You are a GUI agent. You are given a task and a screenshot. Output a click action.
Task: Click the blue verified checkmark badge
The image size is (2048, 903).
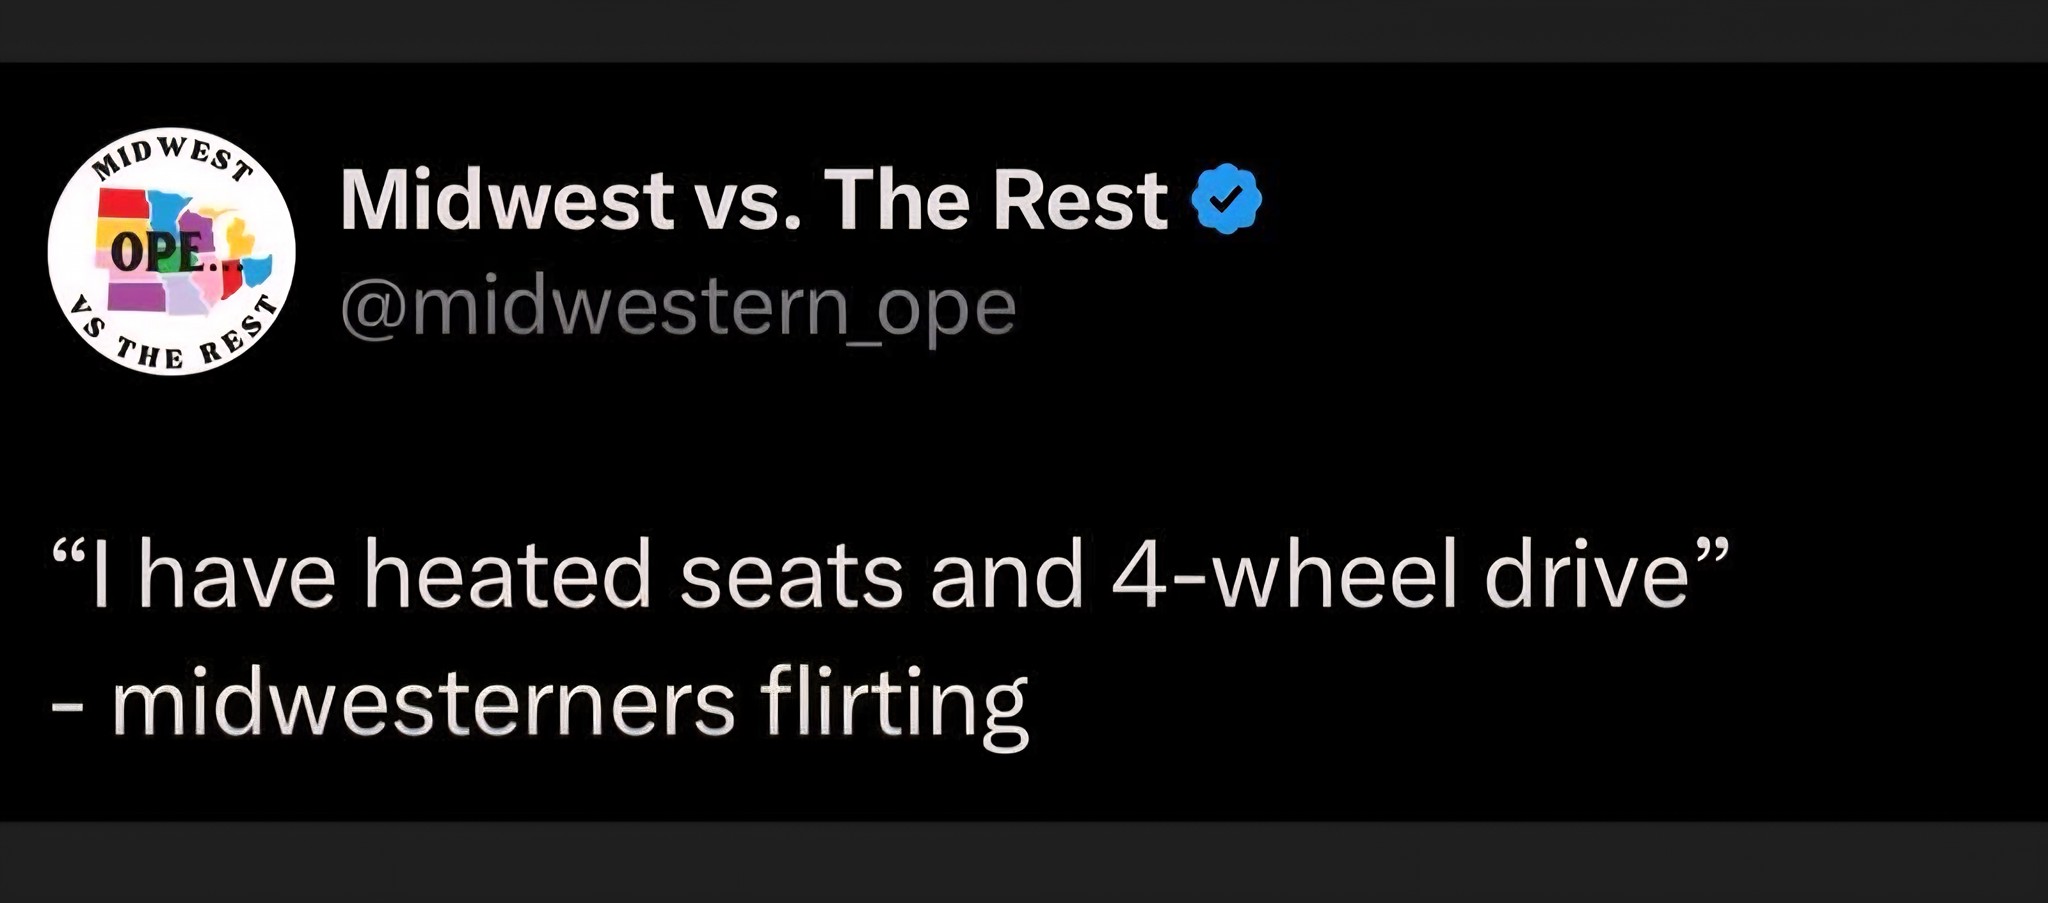coord(1226,199)
